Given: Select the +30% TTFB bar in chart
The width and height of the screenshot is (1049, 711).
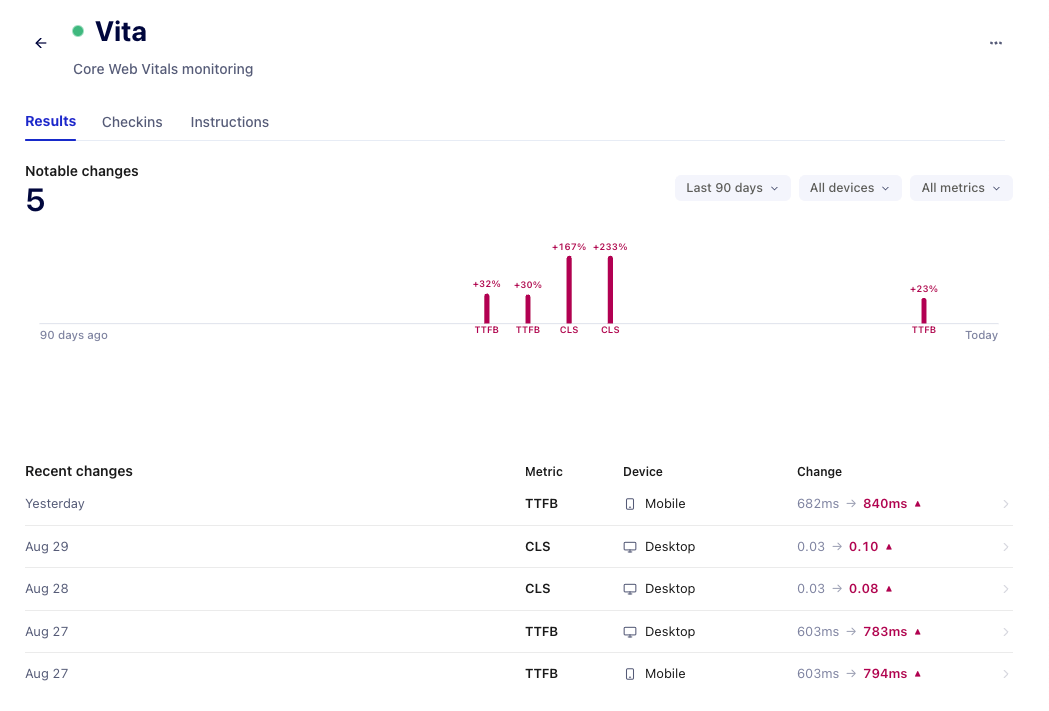Looking at the screenshot, I should coord(528,309).
